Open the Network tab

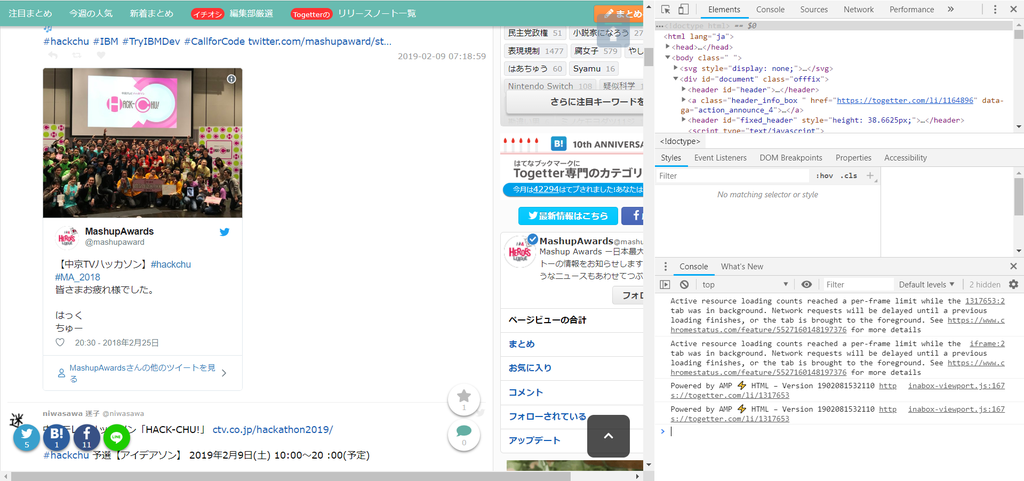(858, 10)
